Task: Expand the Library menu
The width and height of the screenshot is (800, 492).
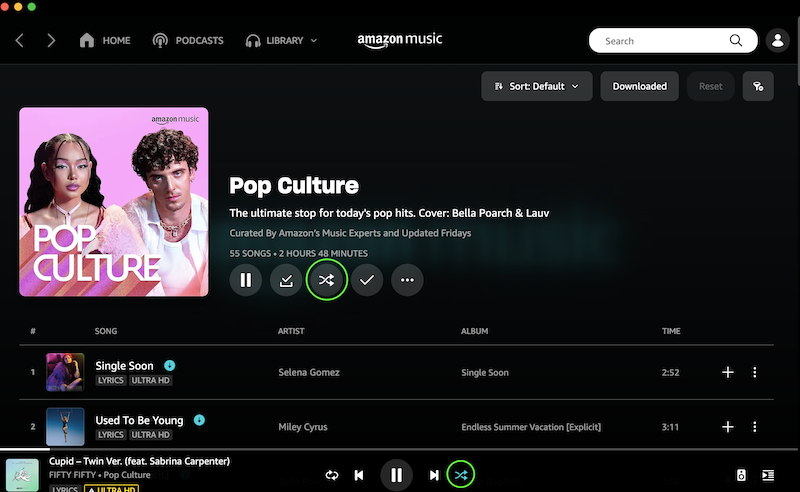Action: click(x=281, y=41)
